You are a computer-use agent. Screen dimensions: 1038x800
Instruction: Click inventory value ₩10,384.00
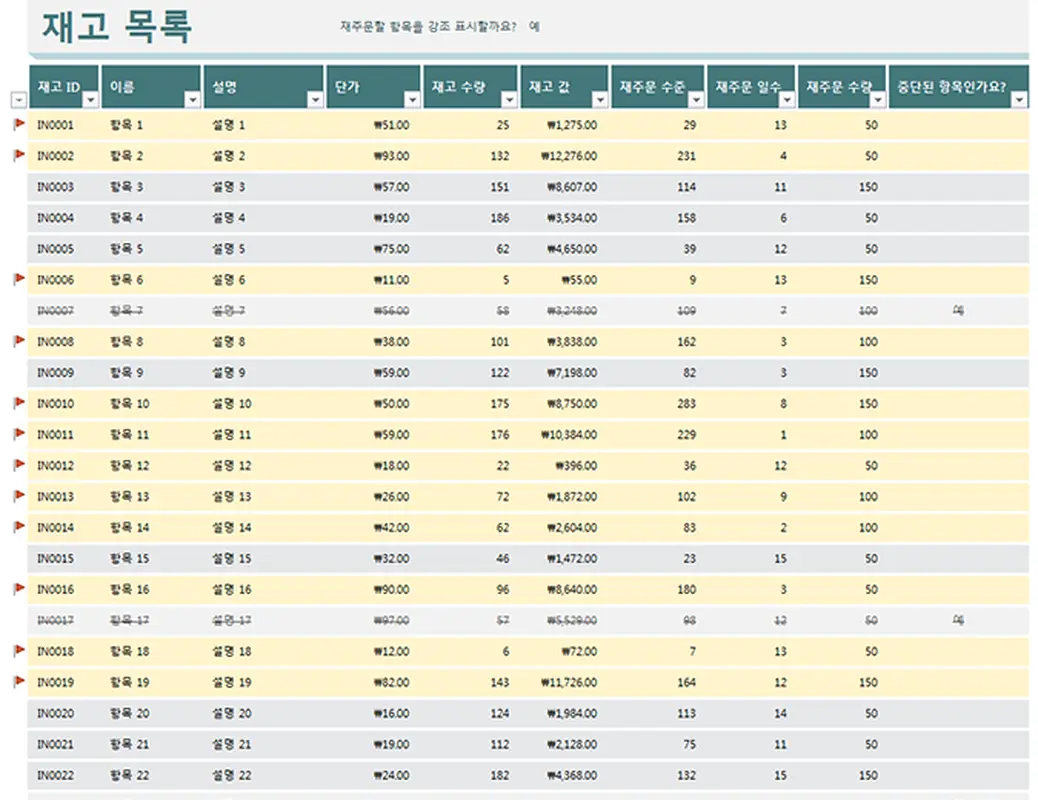pos(569,434)
